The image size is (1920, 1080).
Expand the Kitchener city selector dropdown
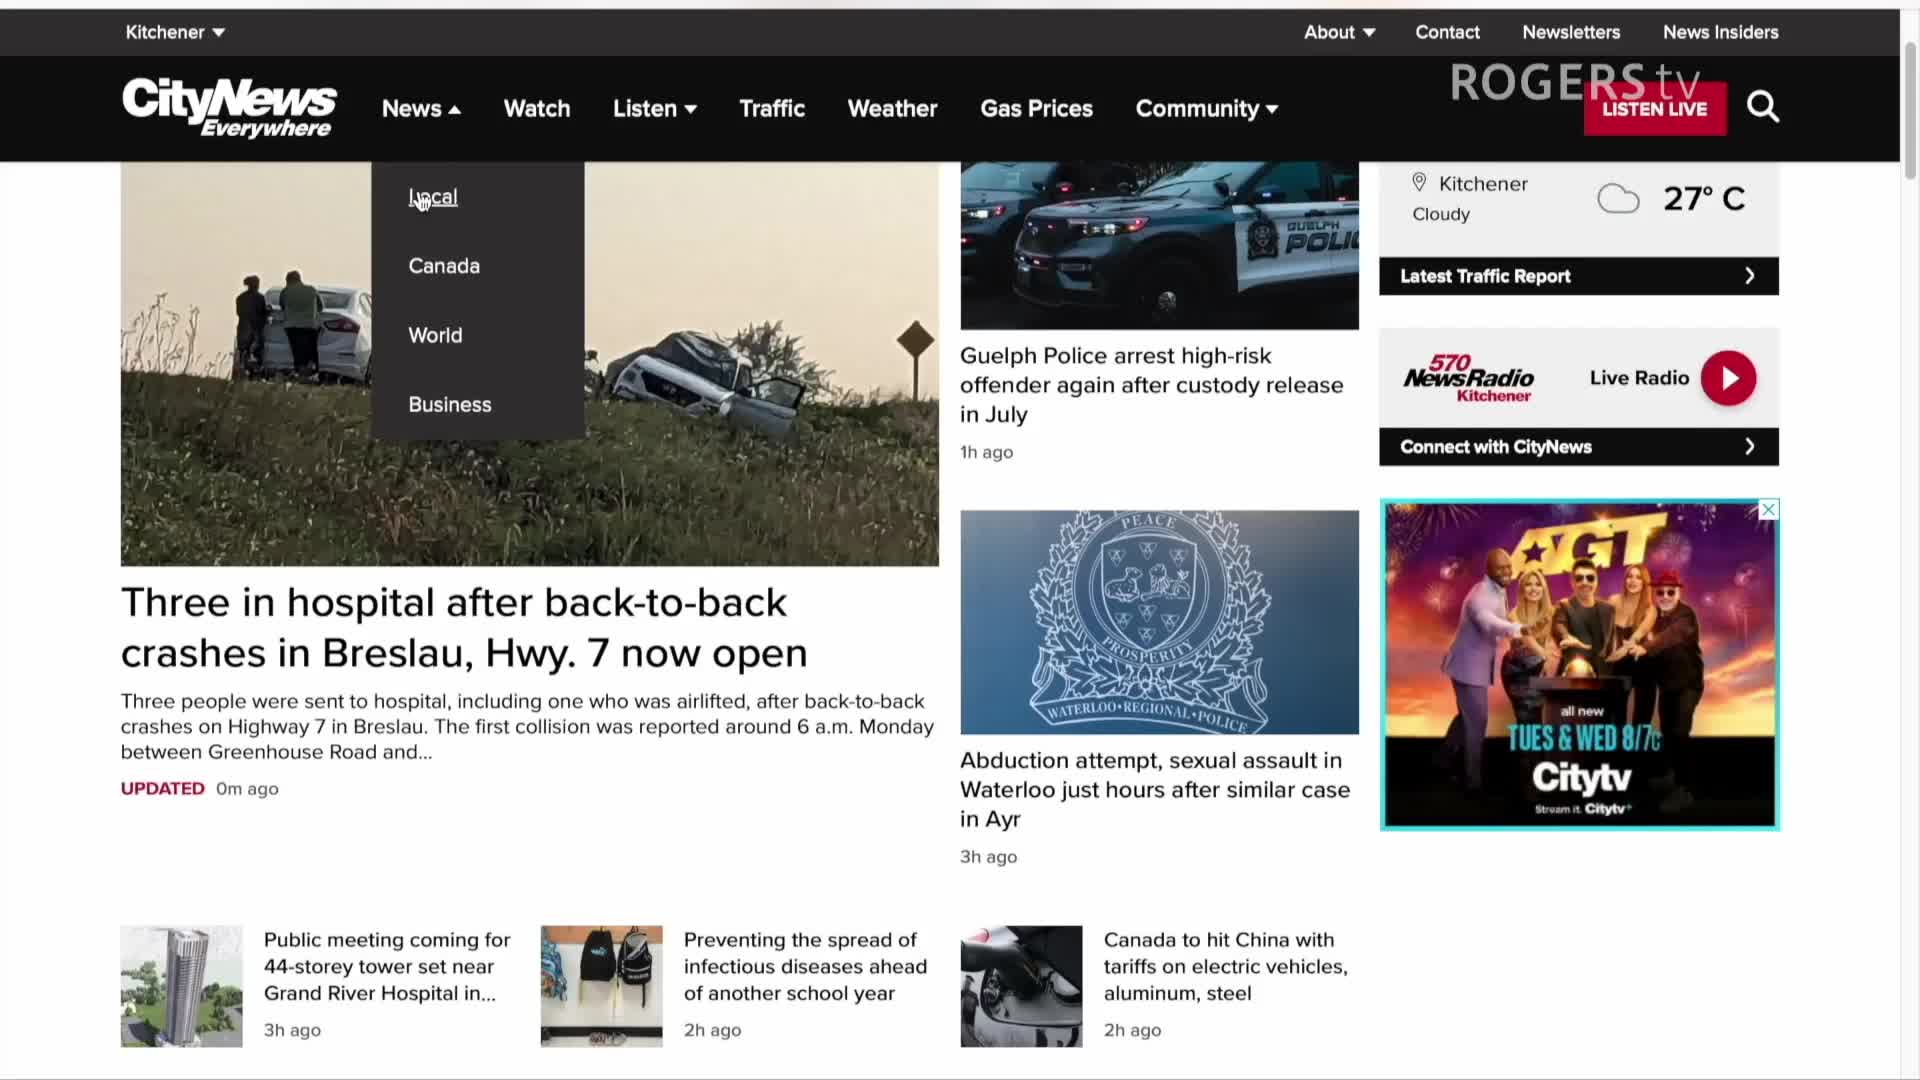[175, 32]
